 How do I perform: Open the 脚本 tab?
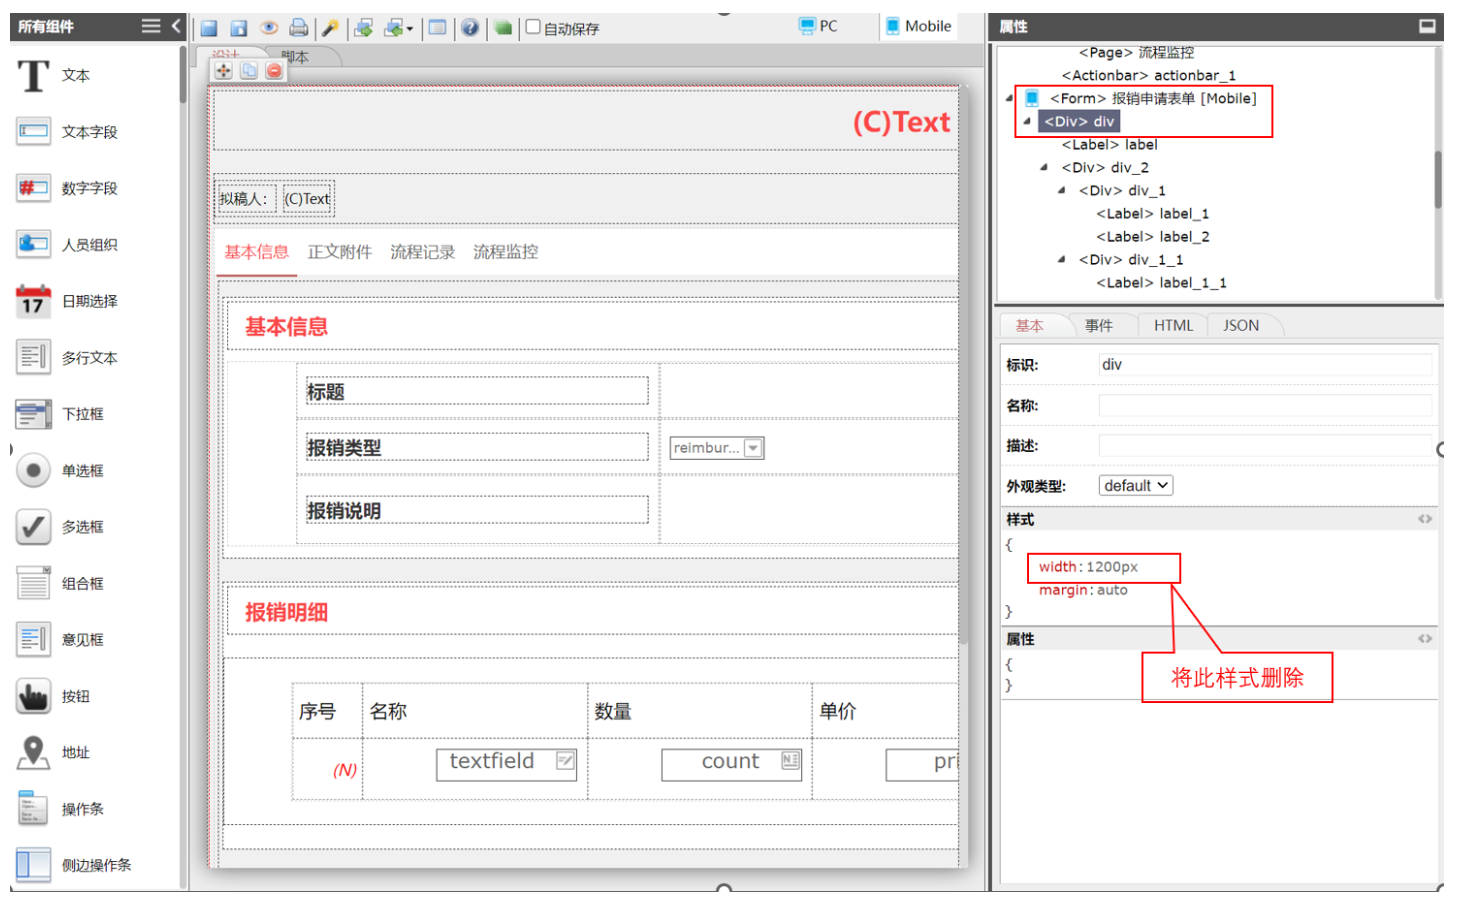coord(296,57)
